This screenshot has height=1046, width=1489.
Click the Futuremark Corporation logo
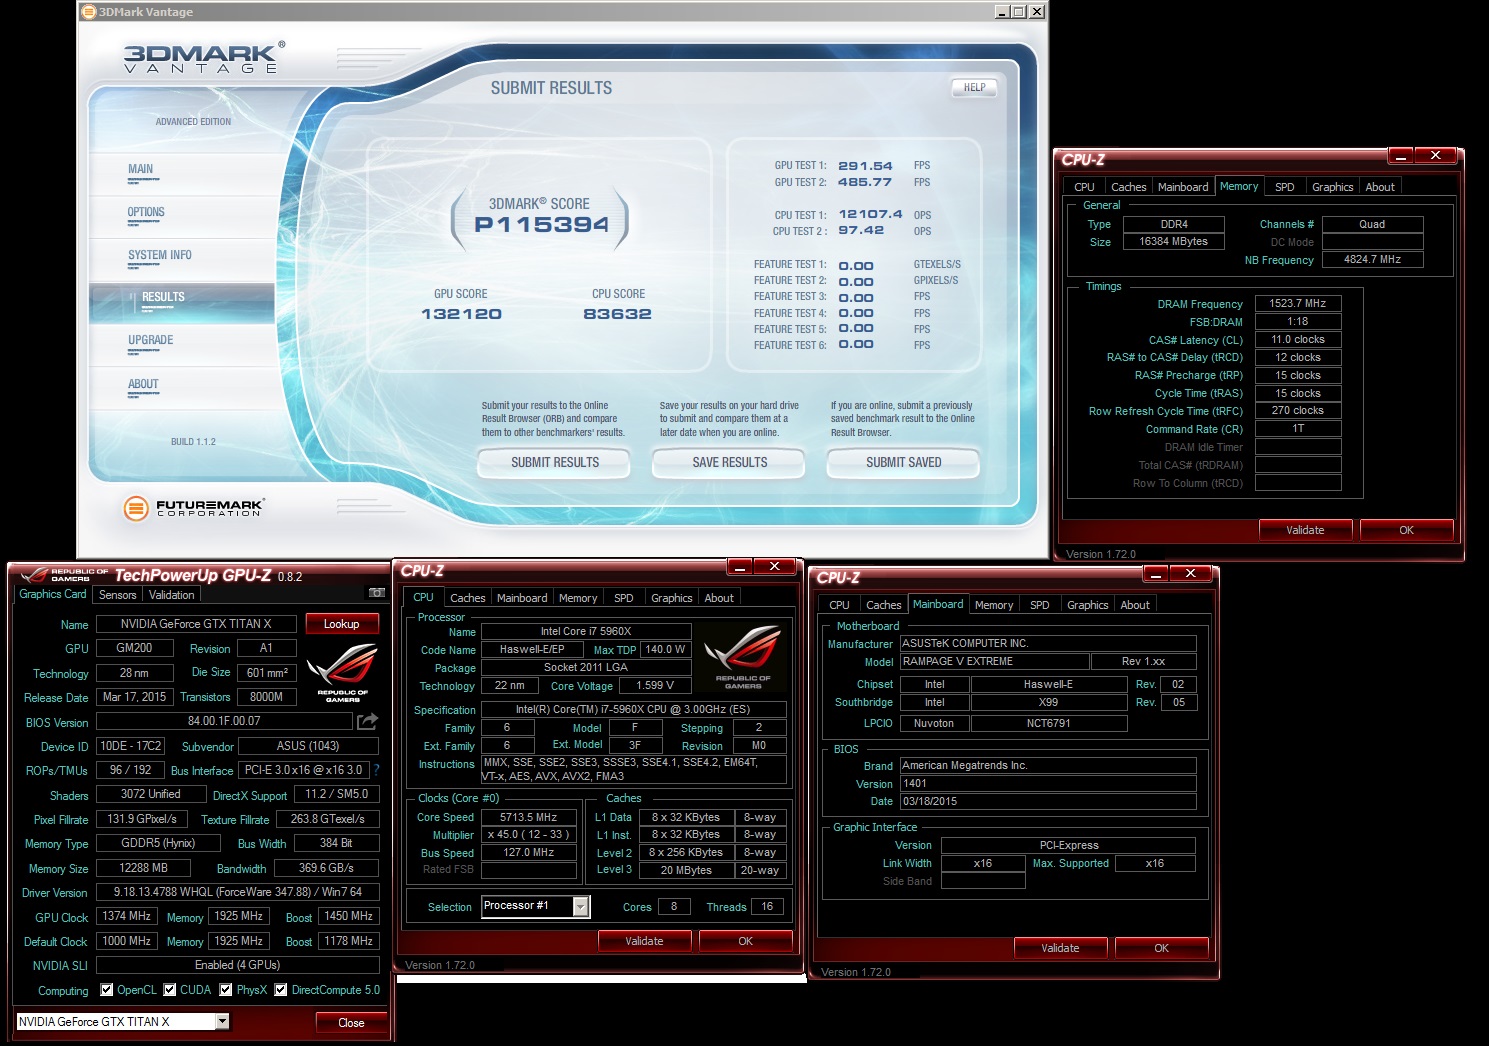pos(193,508)
